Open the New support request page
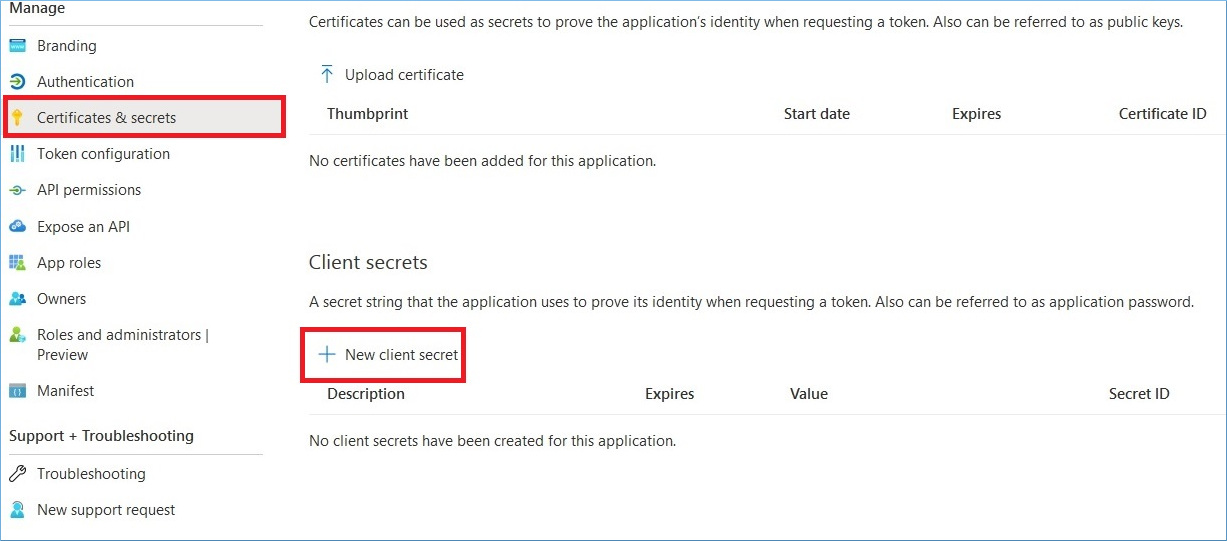Image resolution: width=1227 pixels, height=541 pixels. tap(106, 510)
